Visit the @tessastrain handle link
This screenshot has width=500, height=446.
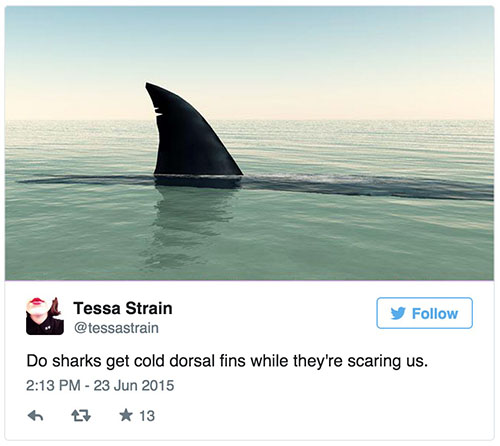coord(116,328)
